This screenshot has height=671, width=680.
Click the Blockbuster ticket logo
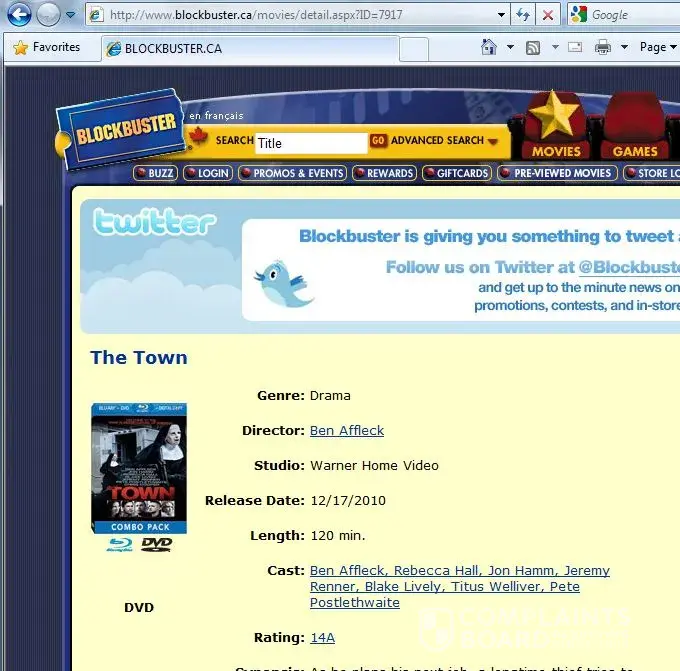(x=120, y=128)
